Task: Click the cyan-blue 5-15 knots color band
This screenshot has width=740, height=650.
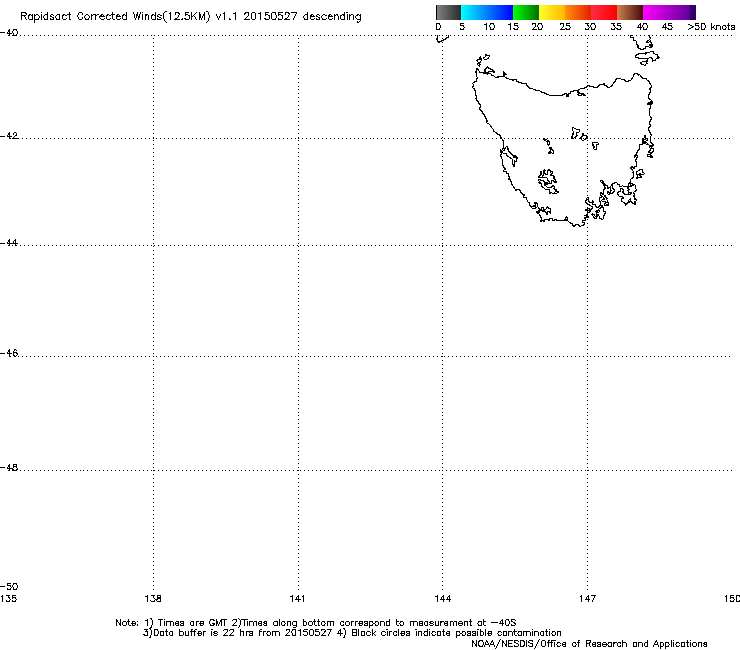Action: [x=487, y=12]
